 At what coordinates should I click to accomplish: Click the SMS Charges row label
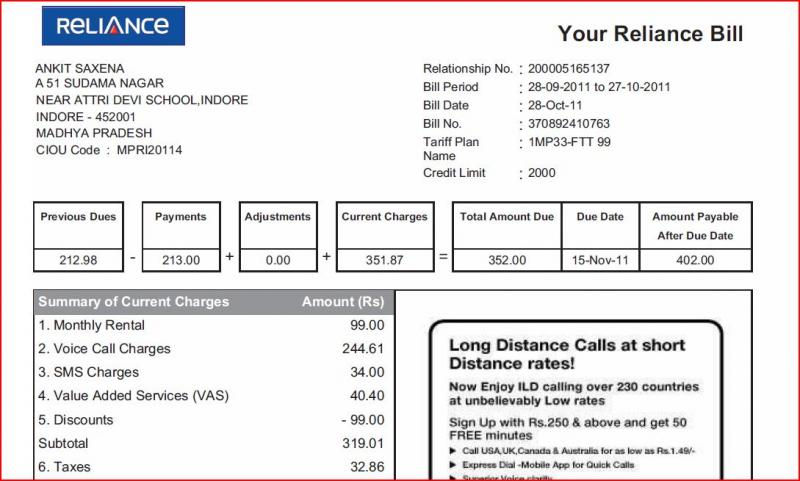point(88,372)
